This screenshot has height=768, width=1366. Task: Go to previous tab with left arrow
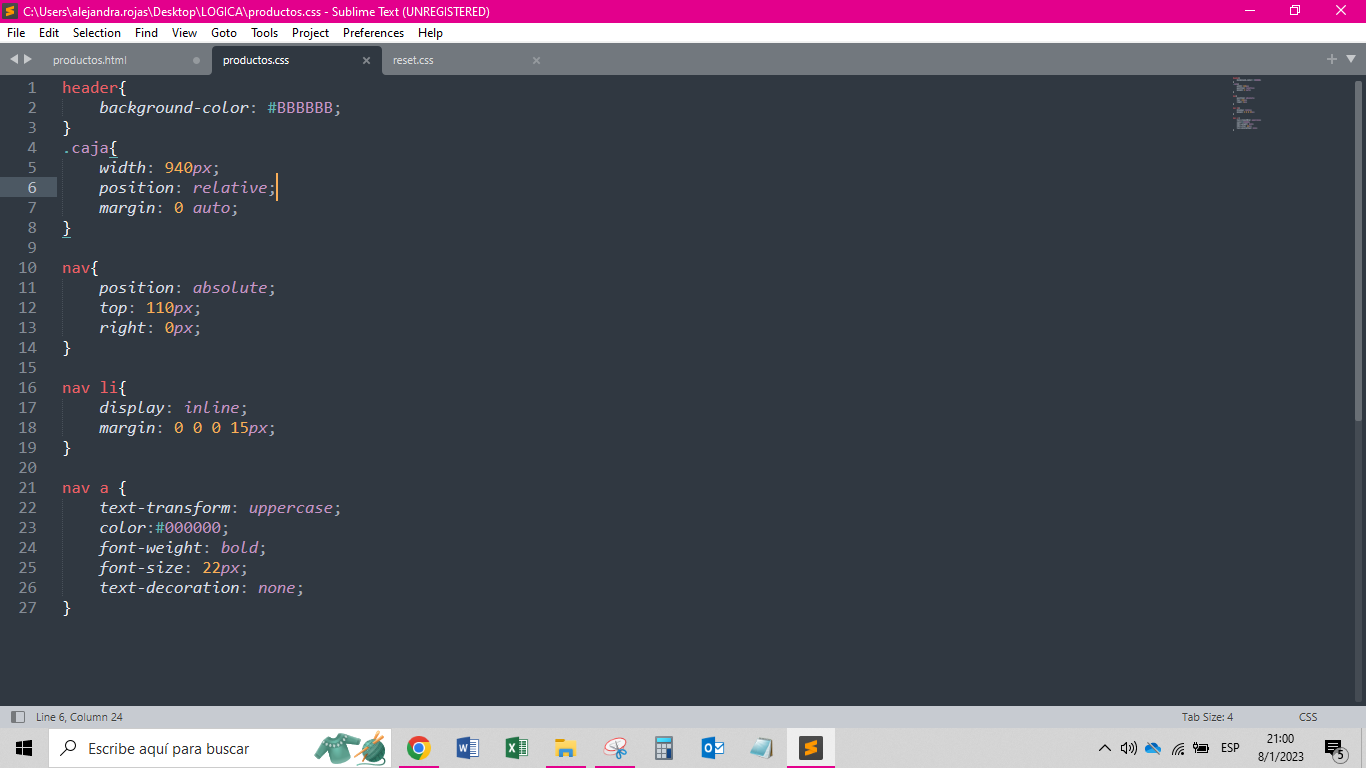14,59
